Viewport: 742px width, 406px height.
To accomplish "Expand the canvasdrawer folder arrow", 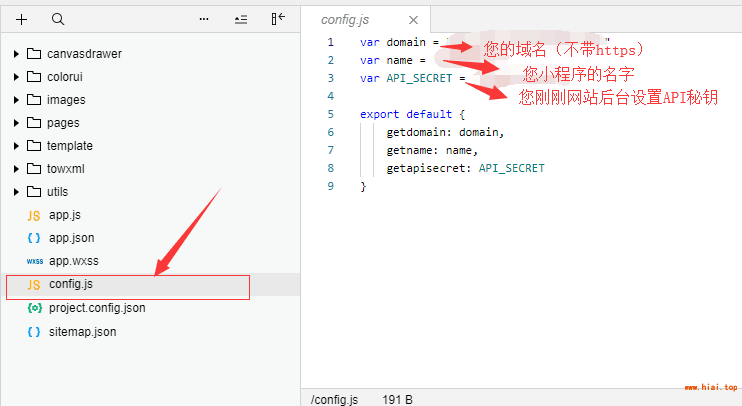I will pyautogui.click(x=16, y=54).
